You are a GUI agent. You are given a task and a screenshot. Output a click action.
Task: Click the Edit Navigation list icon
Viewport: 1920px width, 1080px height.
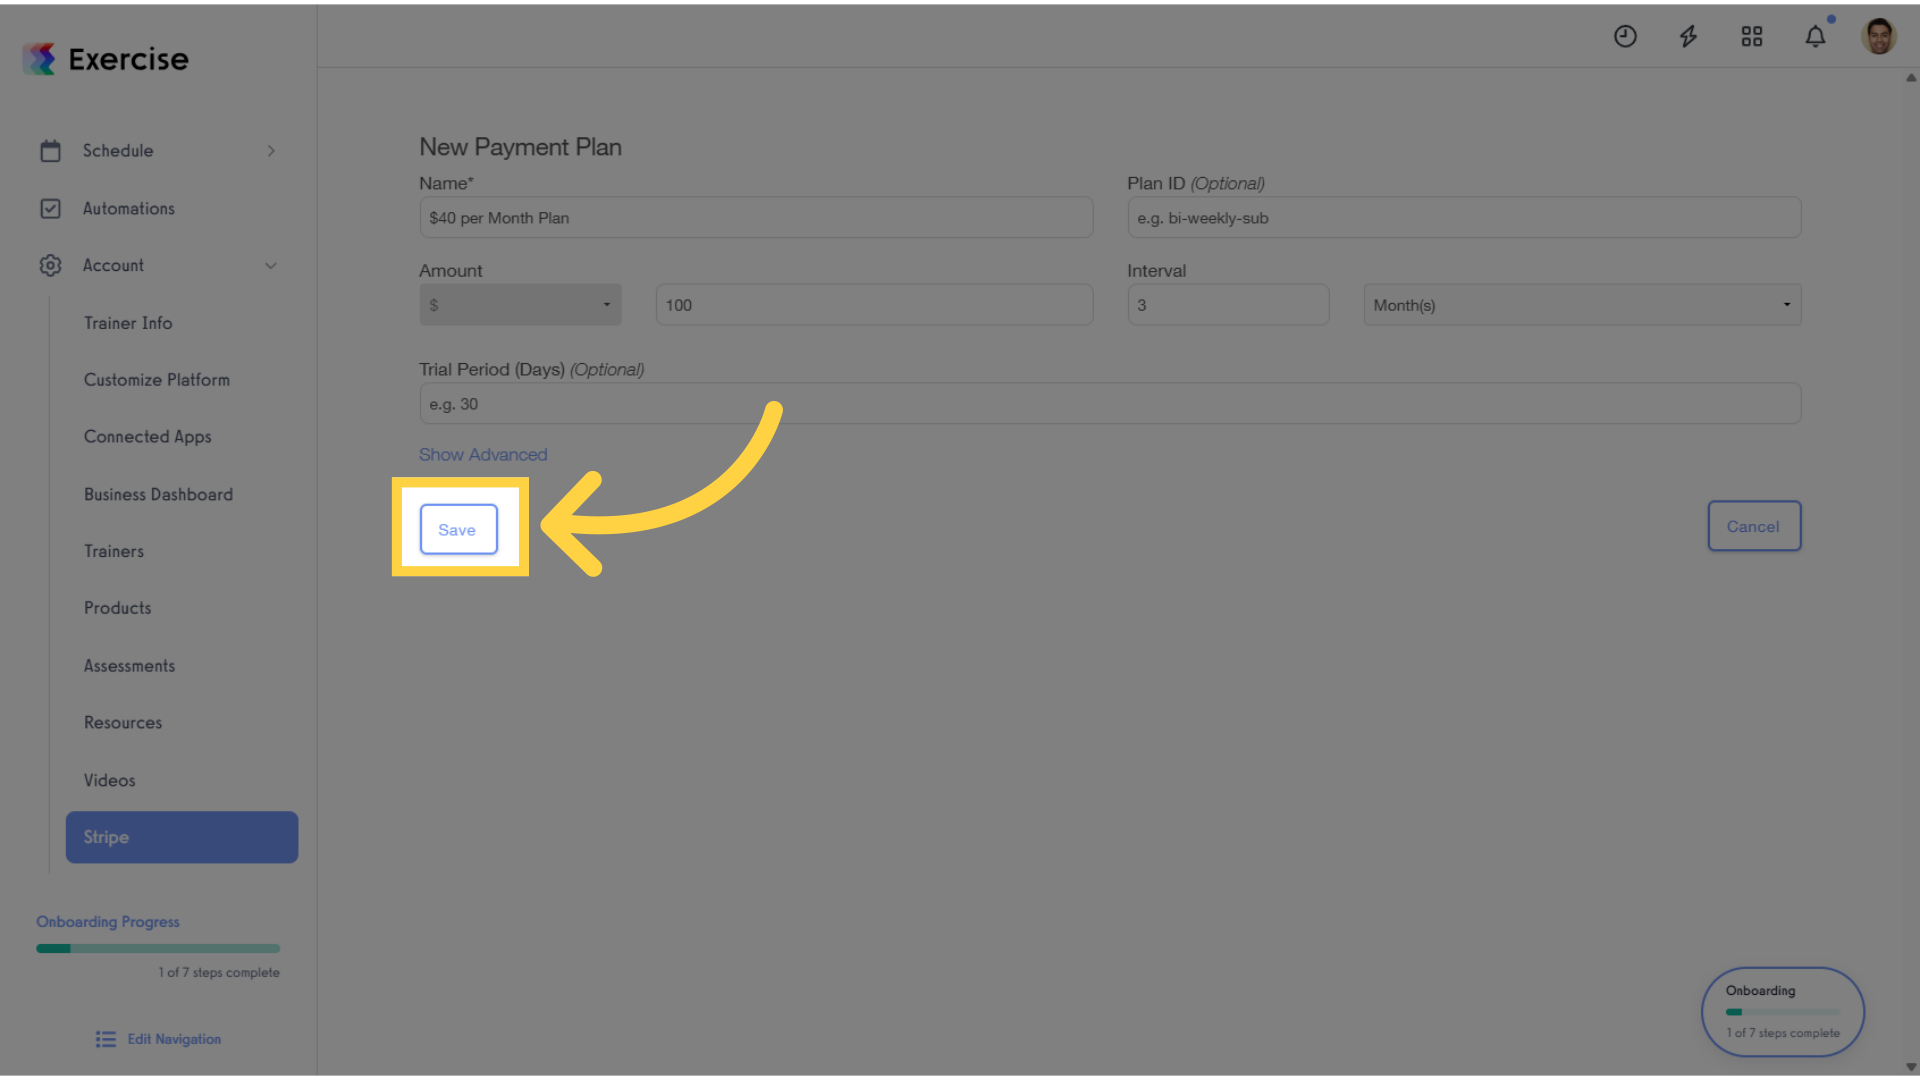tap(106, 1039)
